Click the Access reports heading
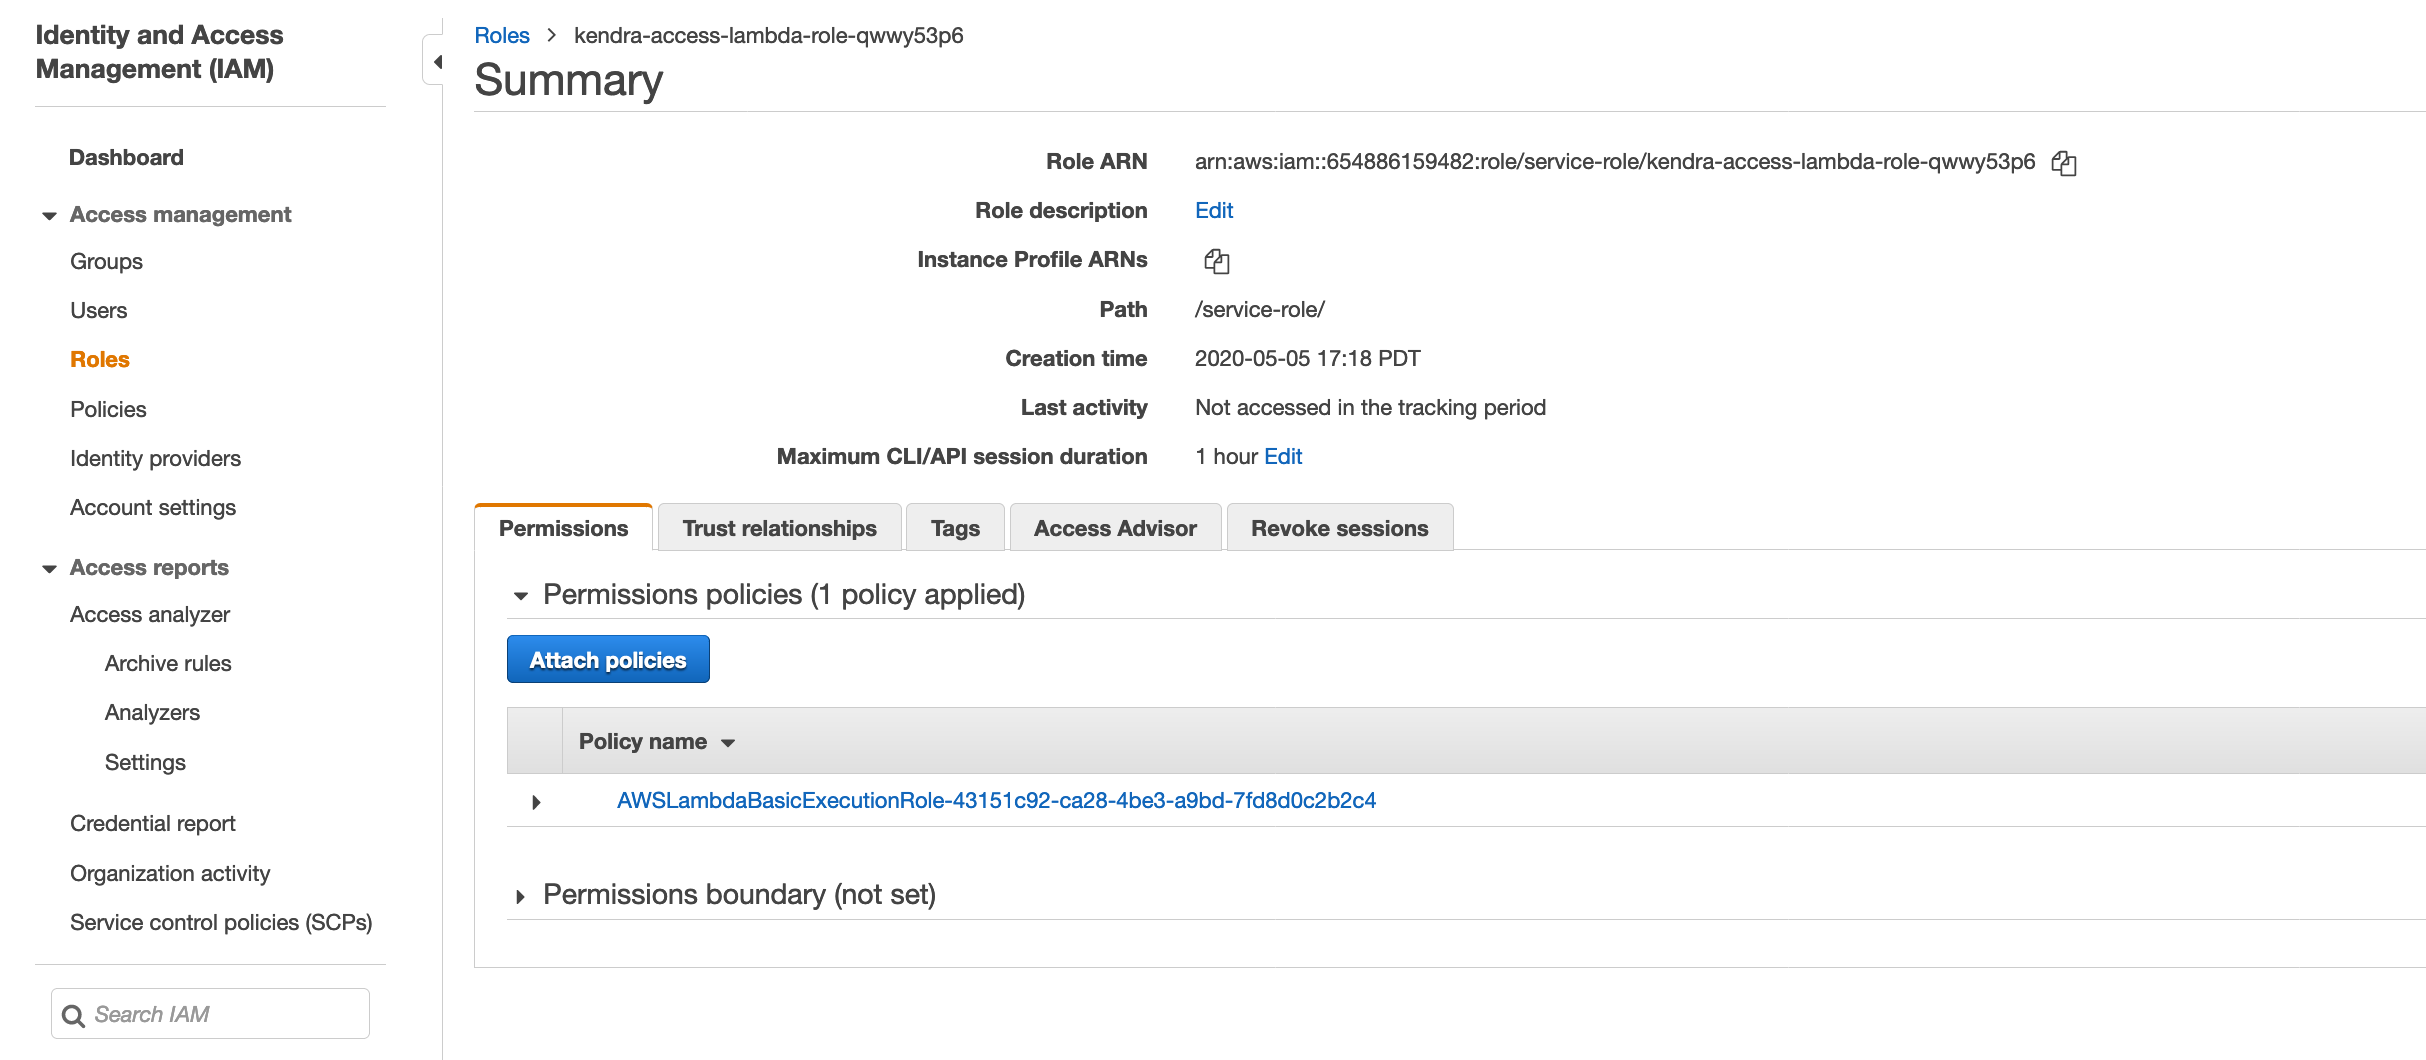2426x1060 pixels. (x=149, y=567)
